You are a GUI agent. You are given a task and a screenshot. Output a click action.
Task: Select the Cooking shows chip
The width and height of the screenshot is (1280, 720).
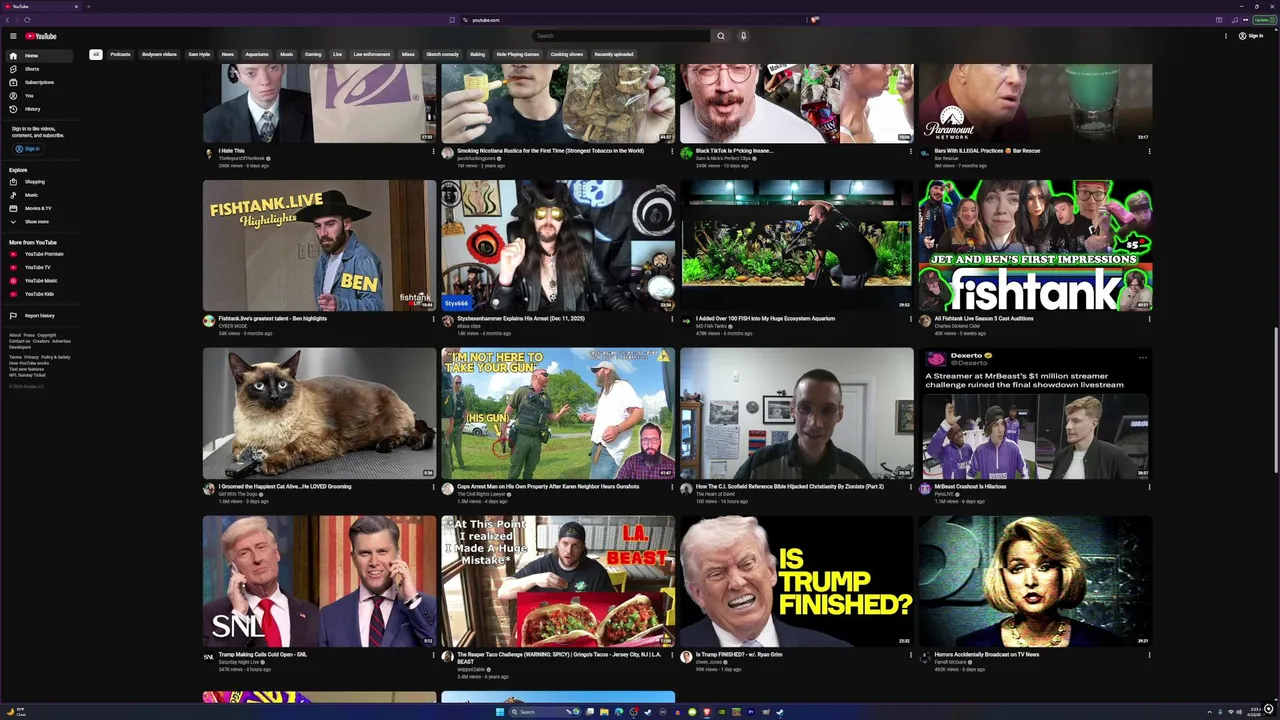tap(567, 54)
